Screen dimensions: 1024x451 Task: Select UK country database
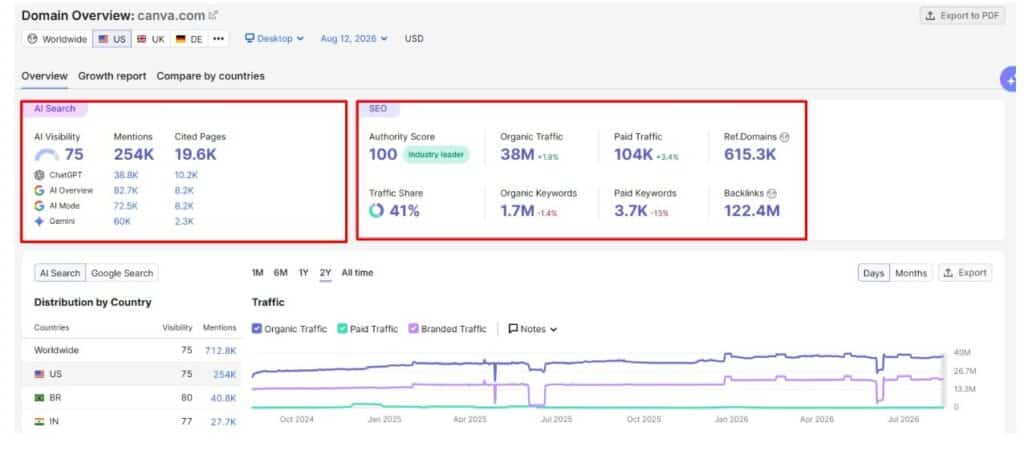tap(150, 39)
